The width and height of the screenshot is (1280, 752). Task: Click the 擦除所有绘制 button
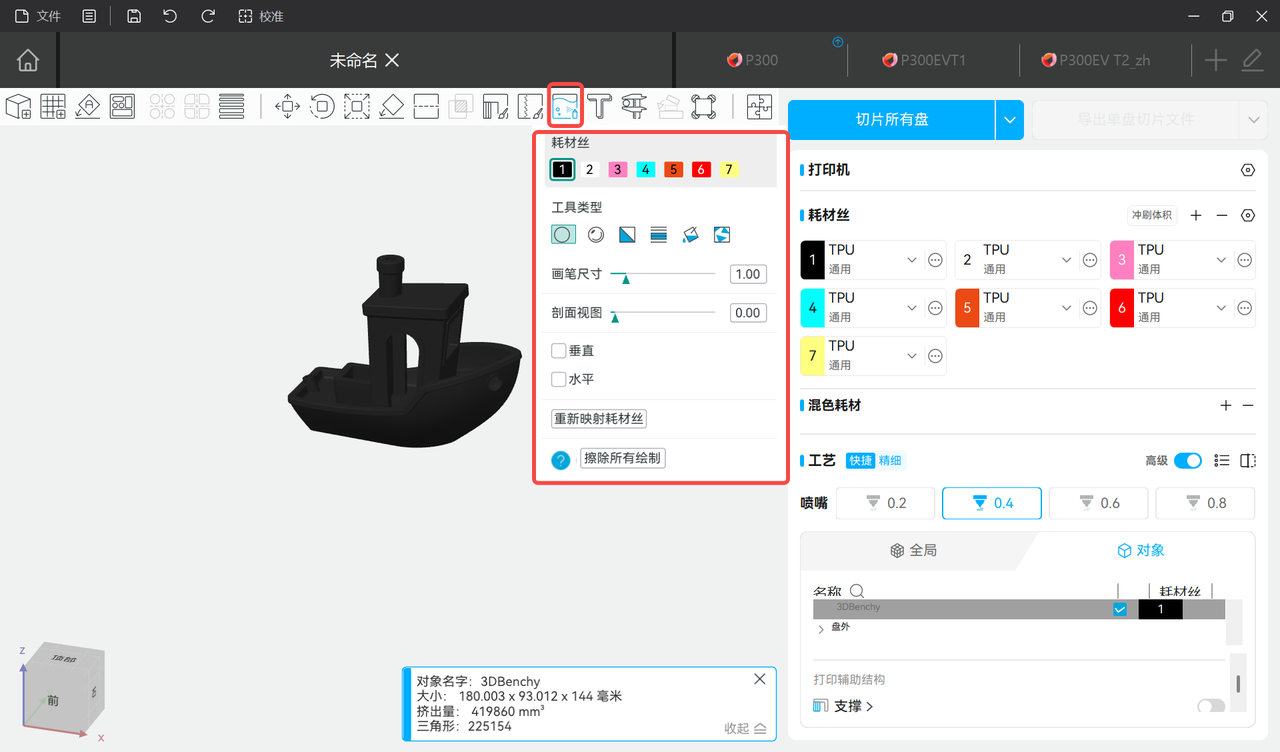[622, 459]
